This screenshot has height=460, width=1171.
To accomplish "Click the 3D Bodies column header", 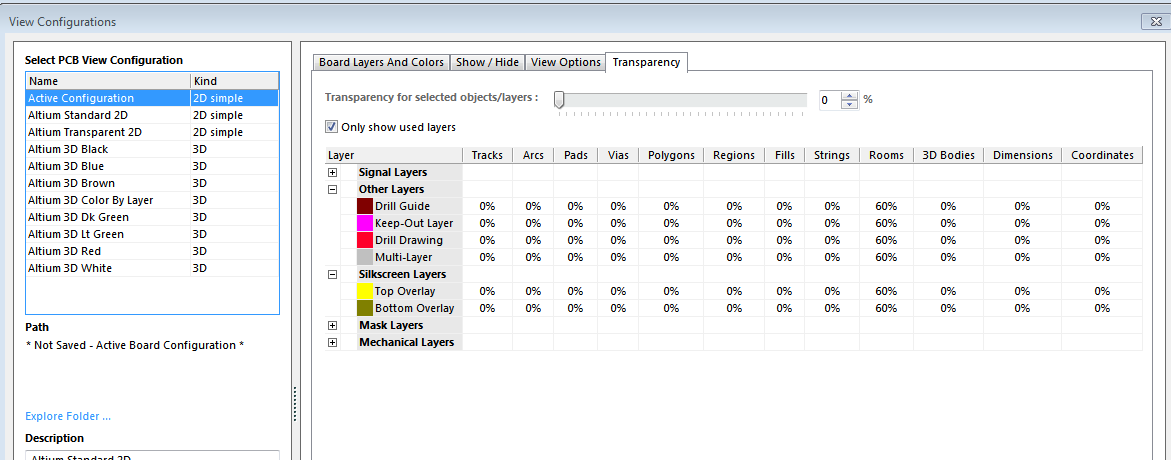I will (948, 155).
